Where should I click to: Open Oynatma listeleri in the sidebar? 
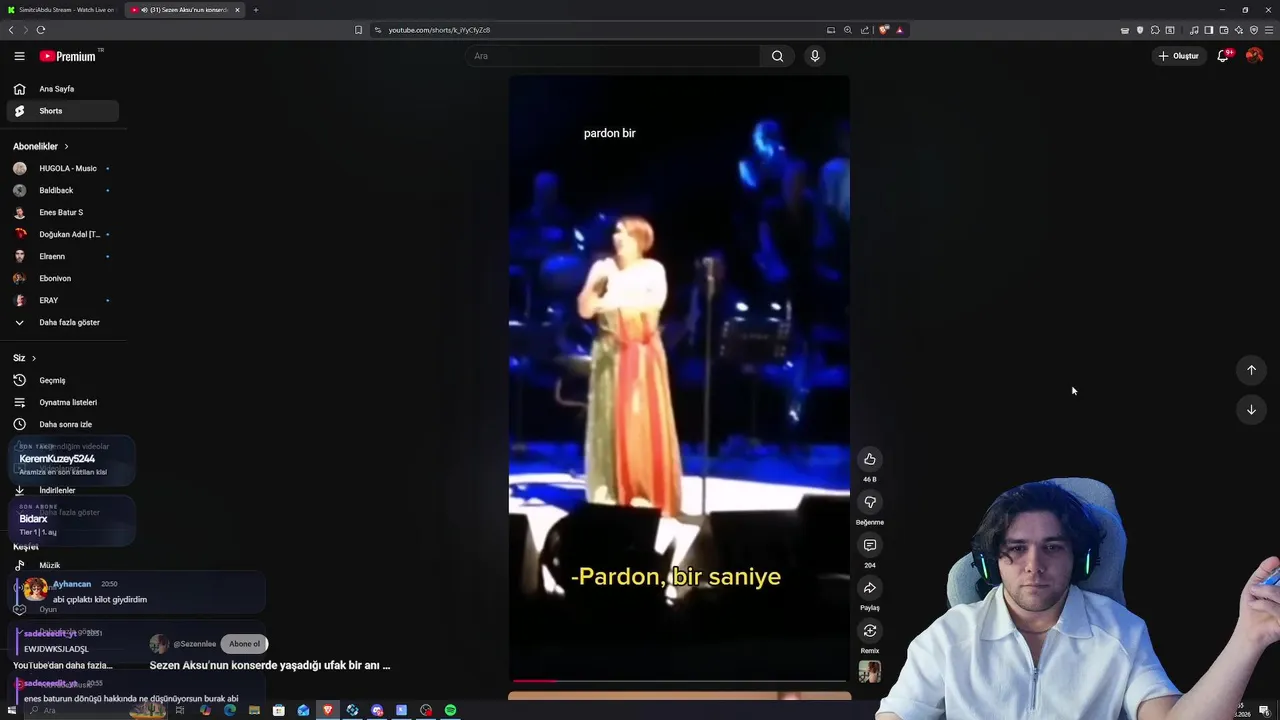point(63,402)
